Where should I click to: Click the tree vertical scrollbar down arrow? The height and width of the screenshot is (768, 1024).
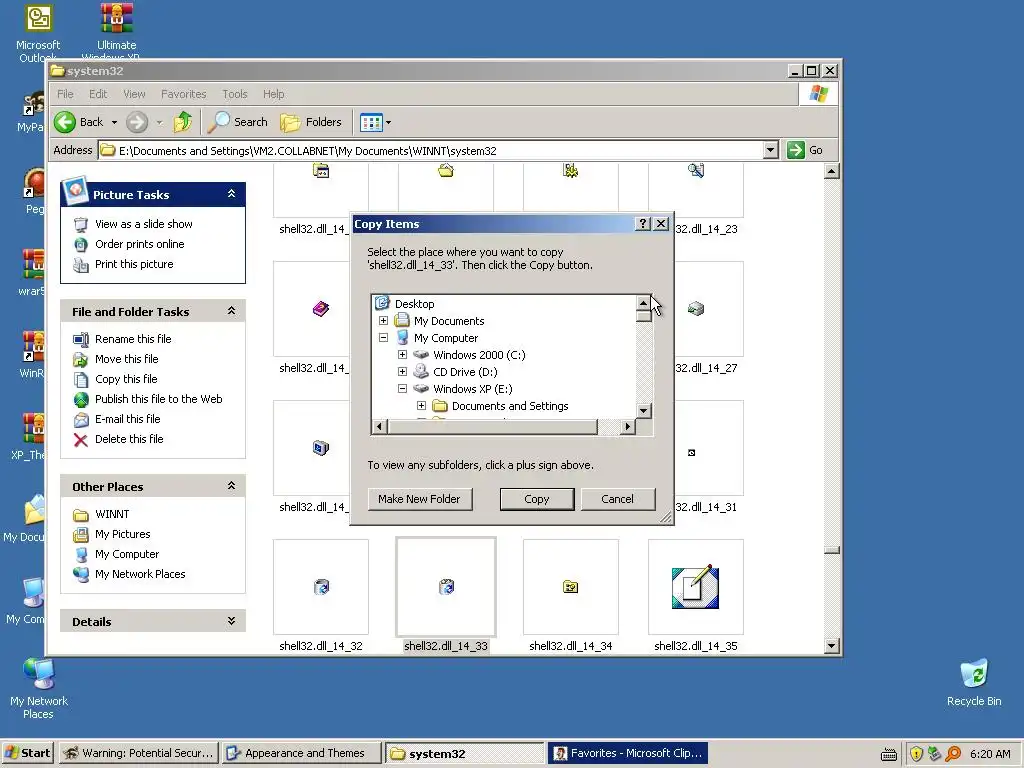[643, 411]
